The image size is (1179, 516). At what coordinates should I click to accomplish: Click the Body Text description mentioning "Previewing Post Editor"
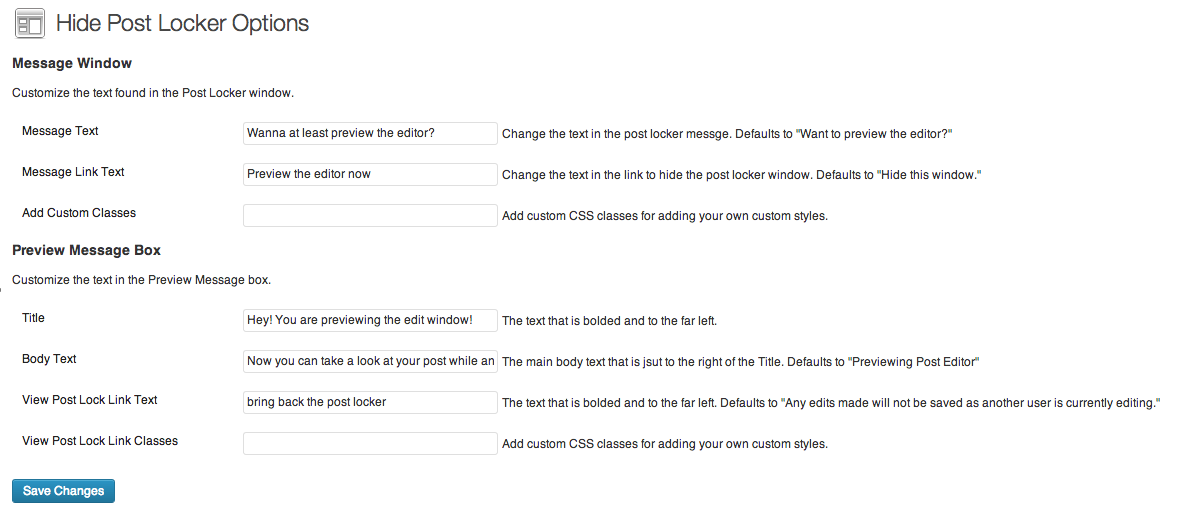(741, 362)
